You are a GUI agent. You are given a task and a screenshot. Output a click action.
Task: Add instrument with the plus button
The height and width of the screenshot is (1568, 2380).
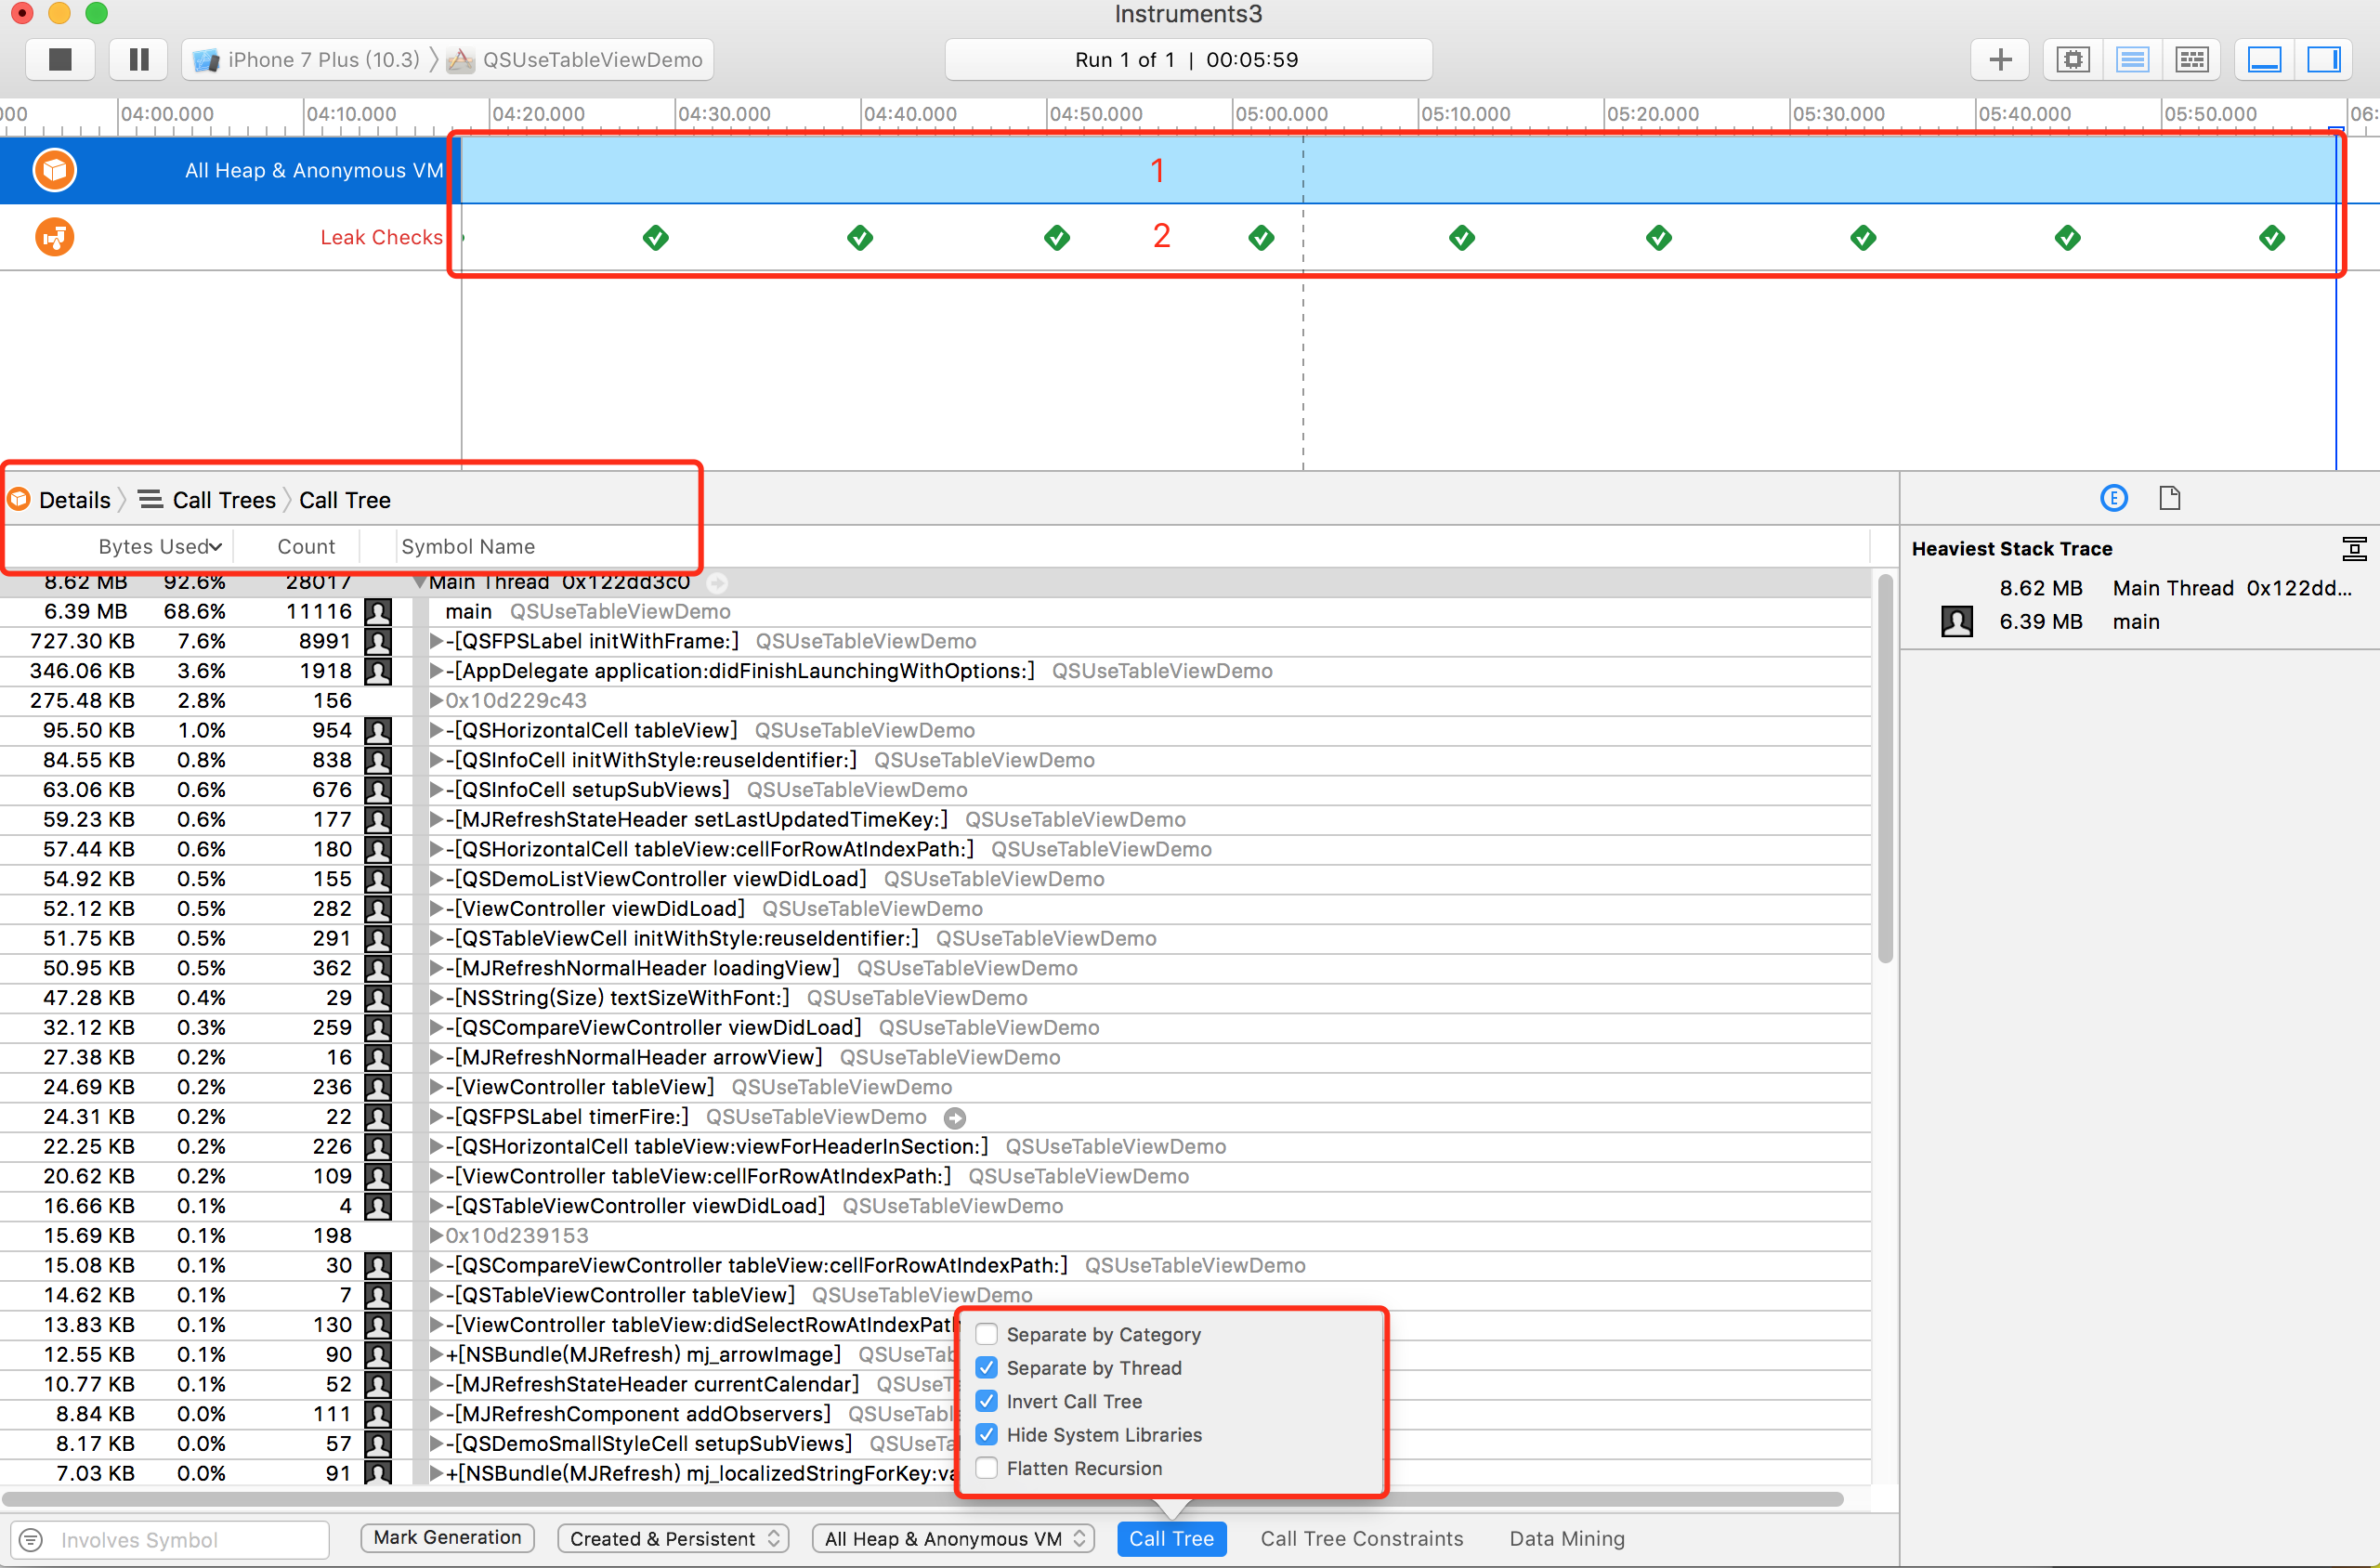[x=2000, y=60]
